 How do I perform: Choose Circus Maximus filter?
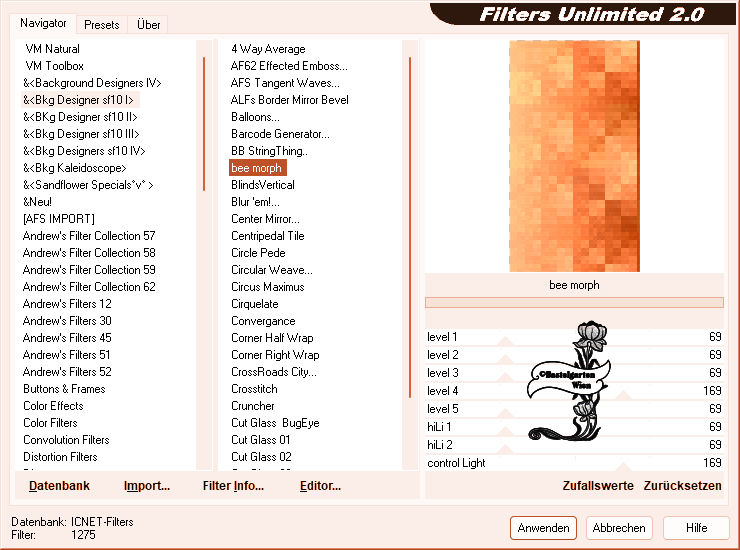pyautogui.click(x=268, y=287)
